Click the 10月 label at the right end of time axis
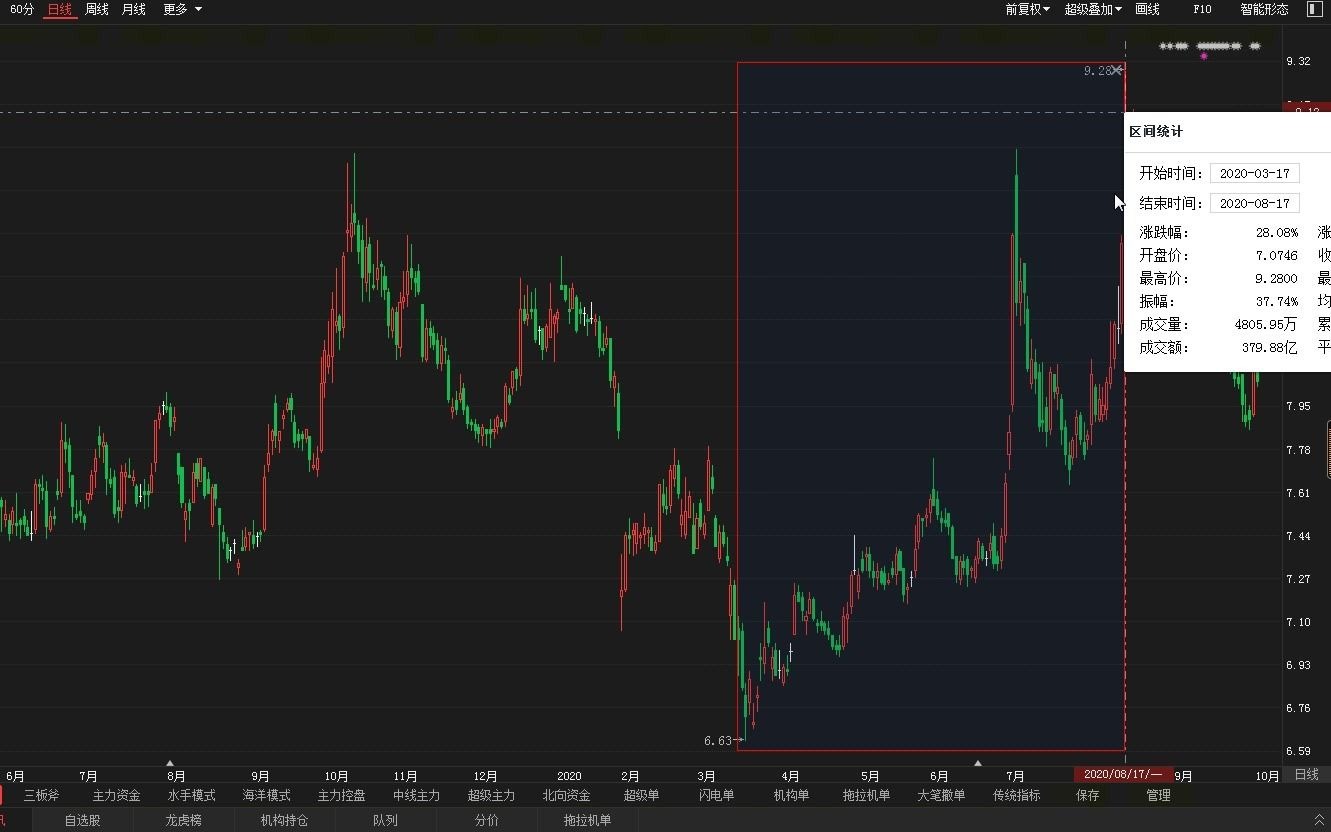This screenshot has width=1331, height=832. click(x=1267, y=776)
